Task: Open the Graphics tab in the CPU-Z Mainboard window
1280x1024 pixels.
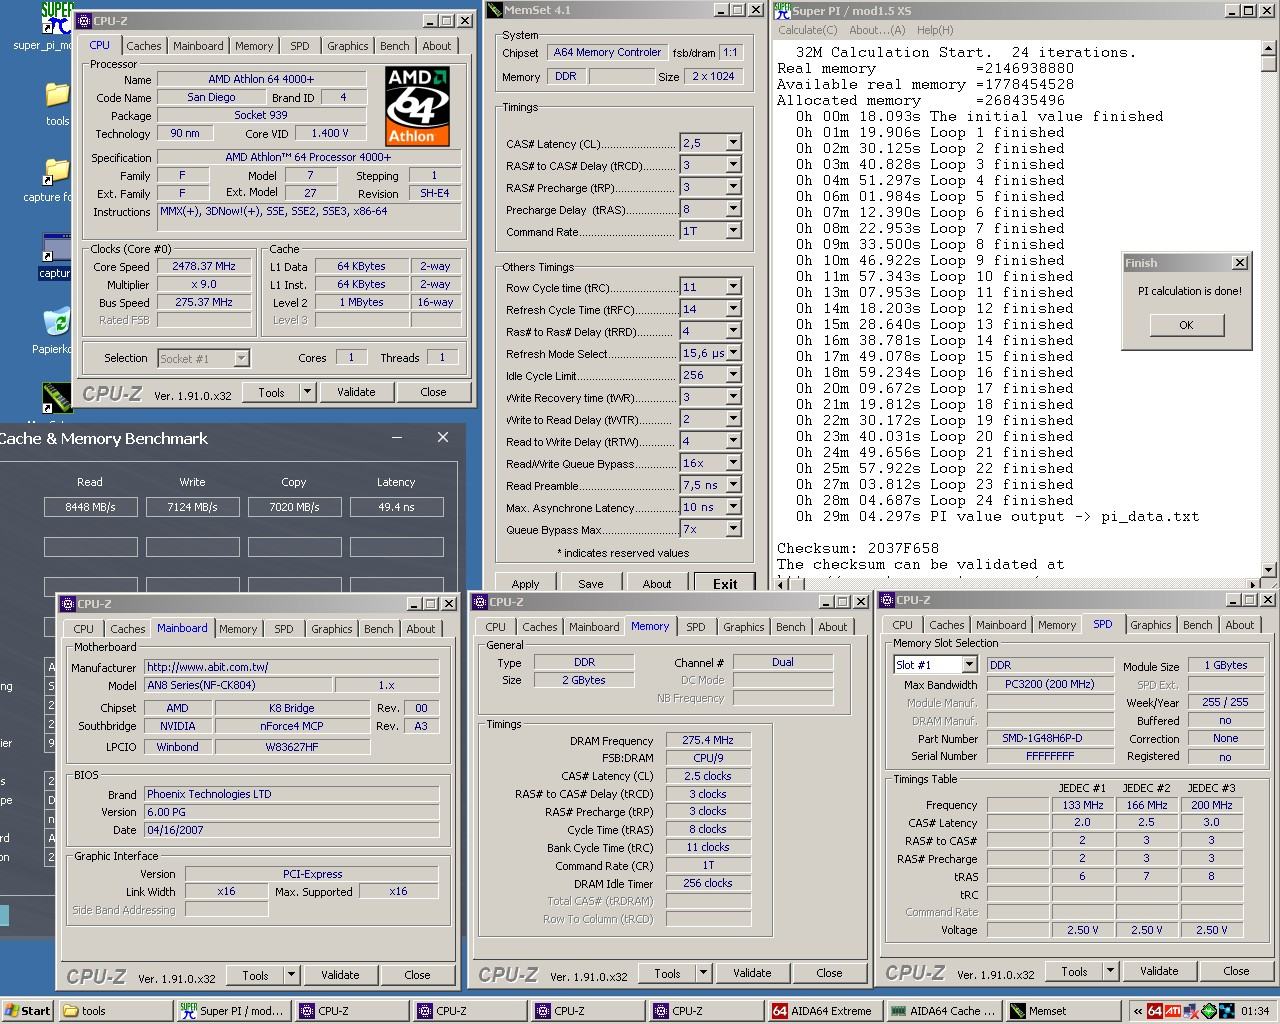Action: coord(331,629)
